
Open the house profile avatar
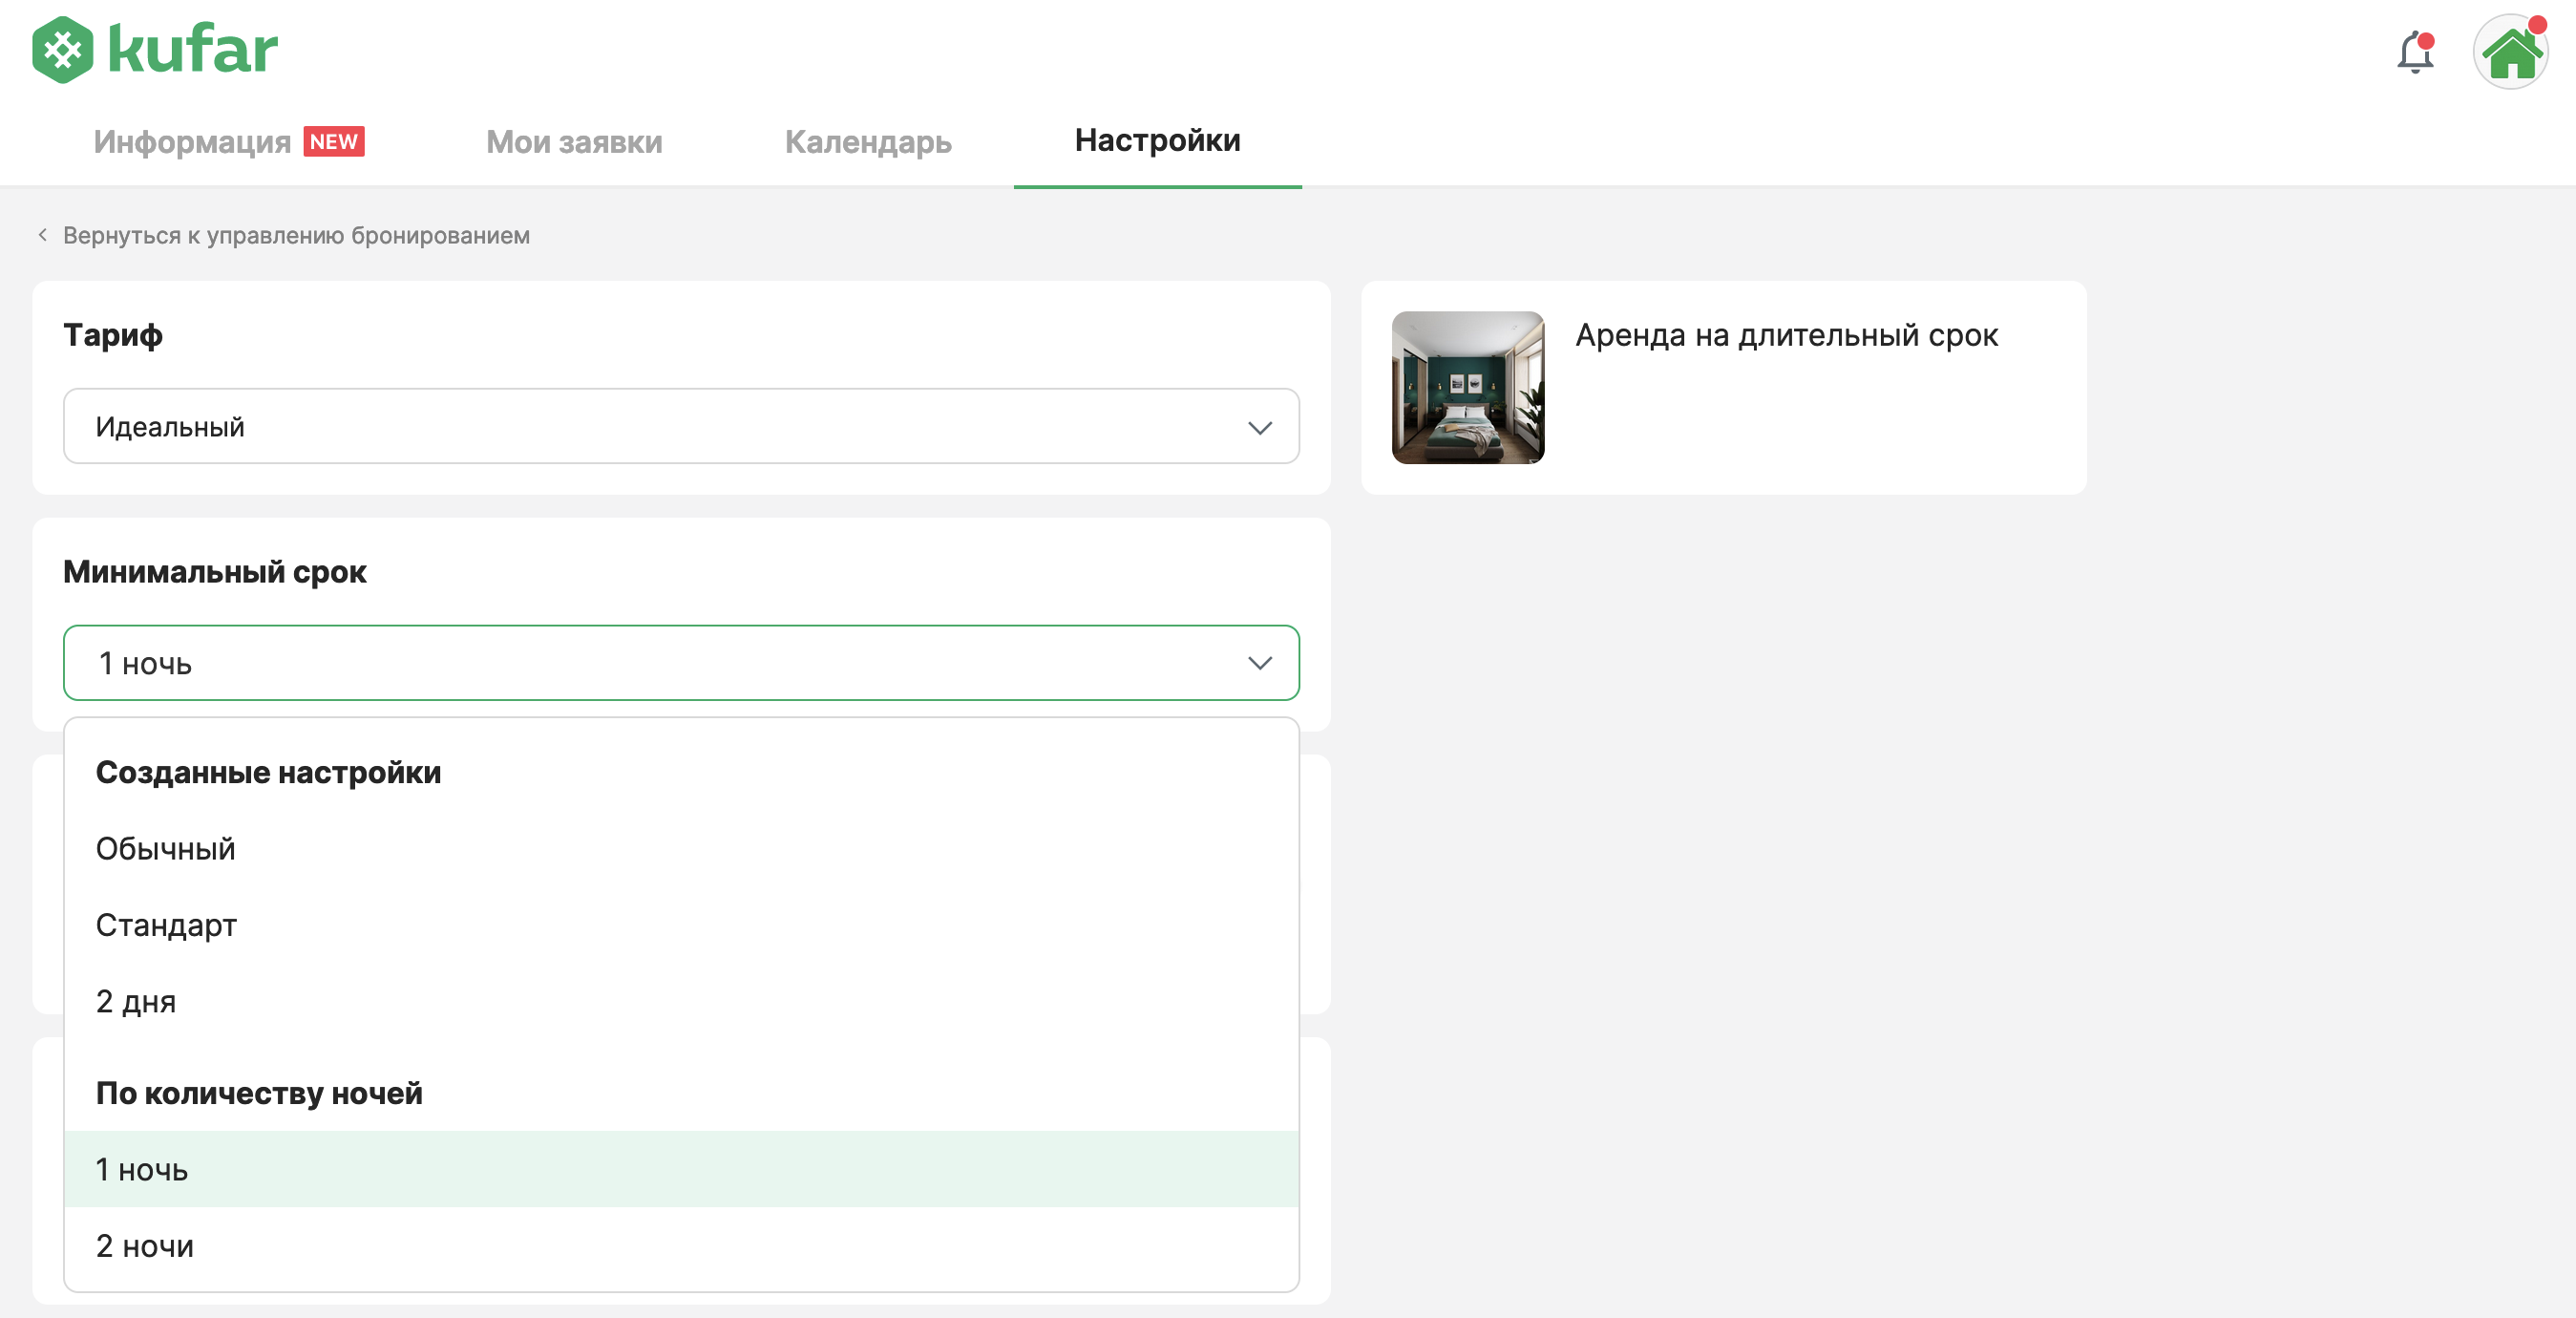pos(2510,52)
